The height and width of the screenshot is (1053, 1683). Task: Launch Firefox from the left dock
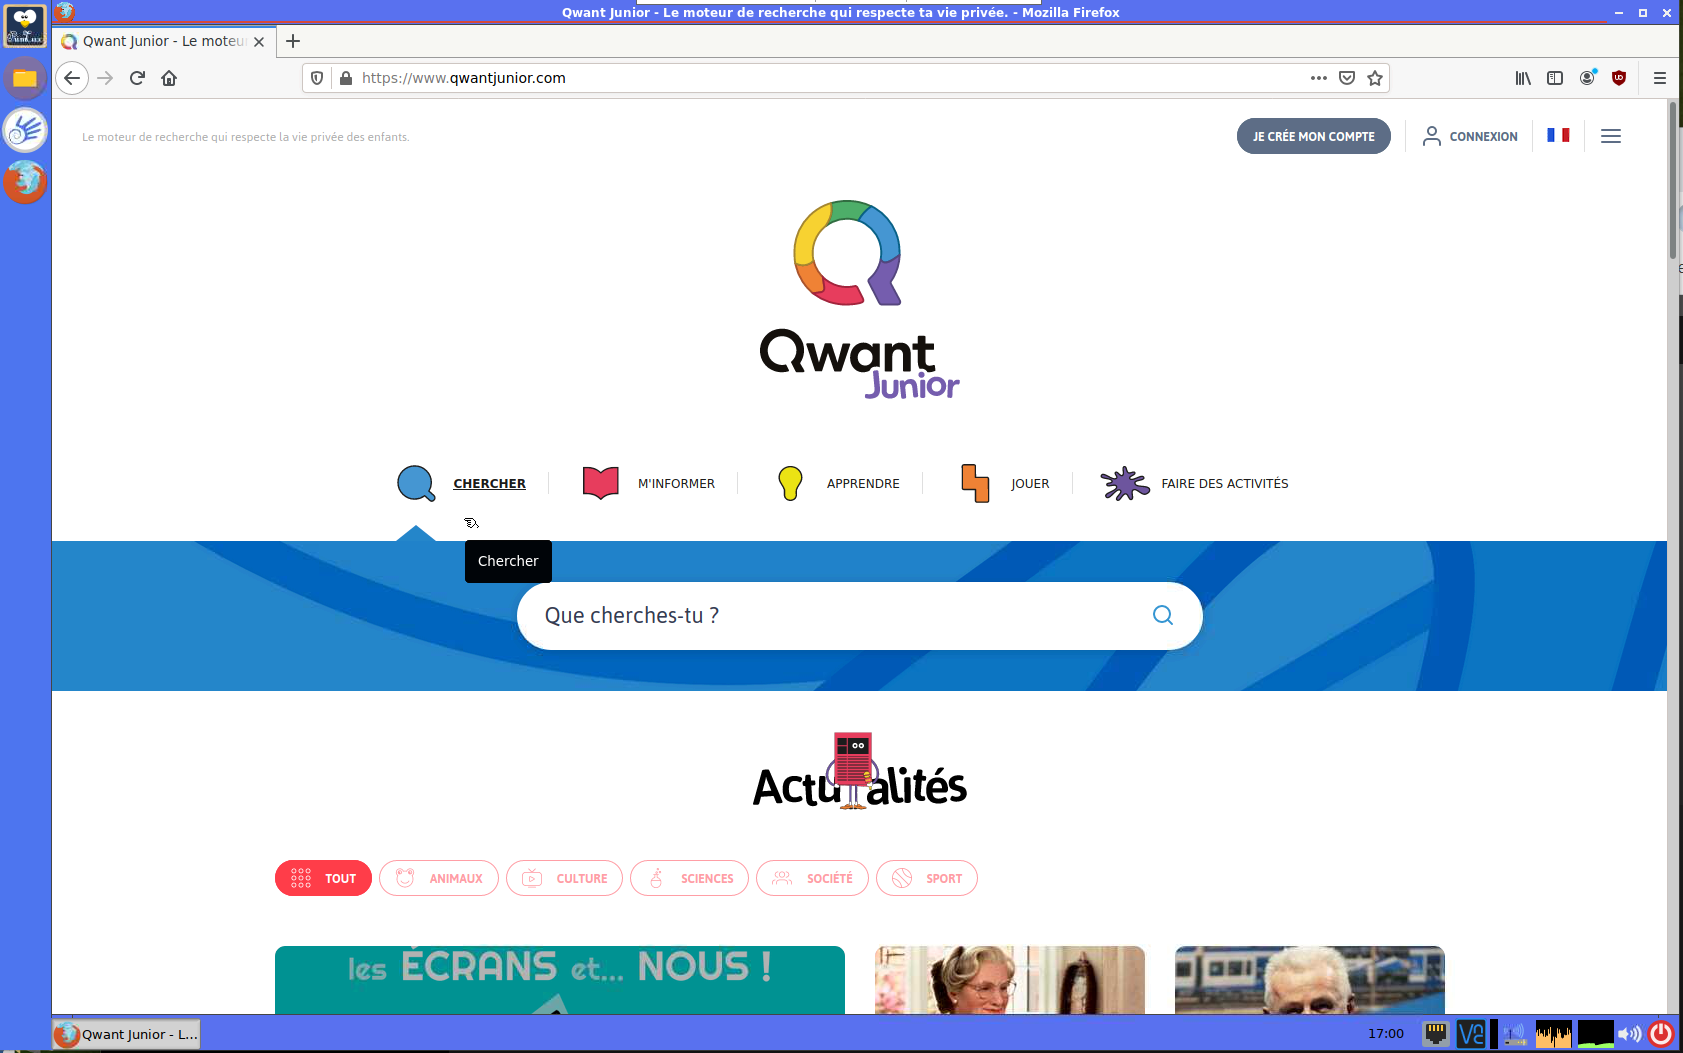[25, 182]
